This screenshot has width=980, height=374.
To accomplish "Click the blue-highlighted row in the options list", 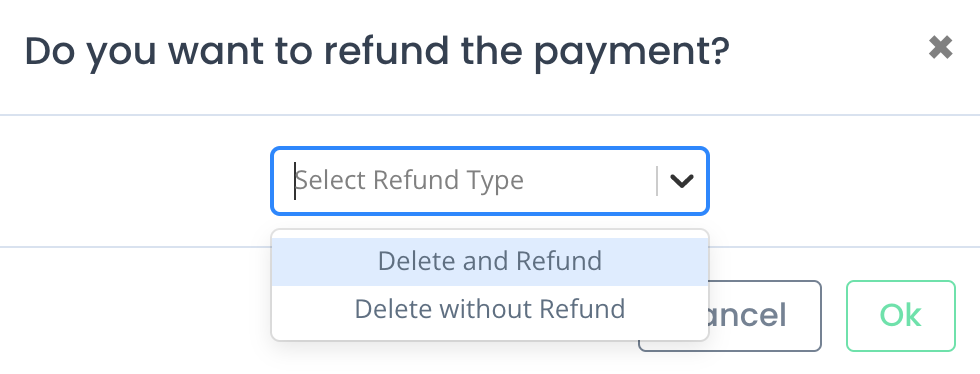I will tap(490, 261).
